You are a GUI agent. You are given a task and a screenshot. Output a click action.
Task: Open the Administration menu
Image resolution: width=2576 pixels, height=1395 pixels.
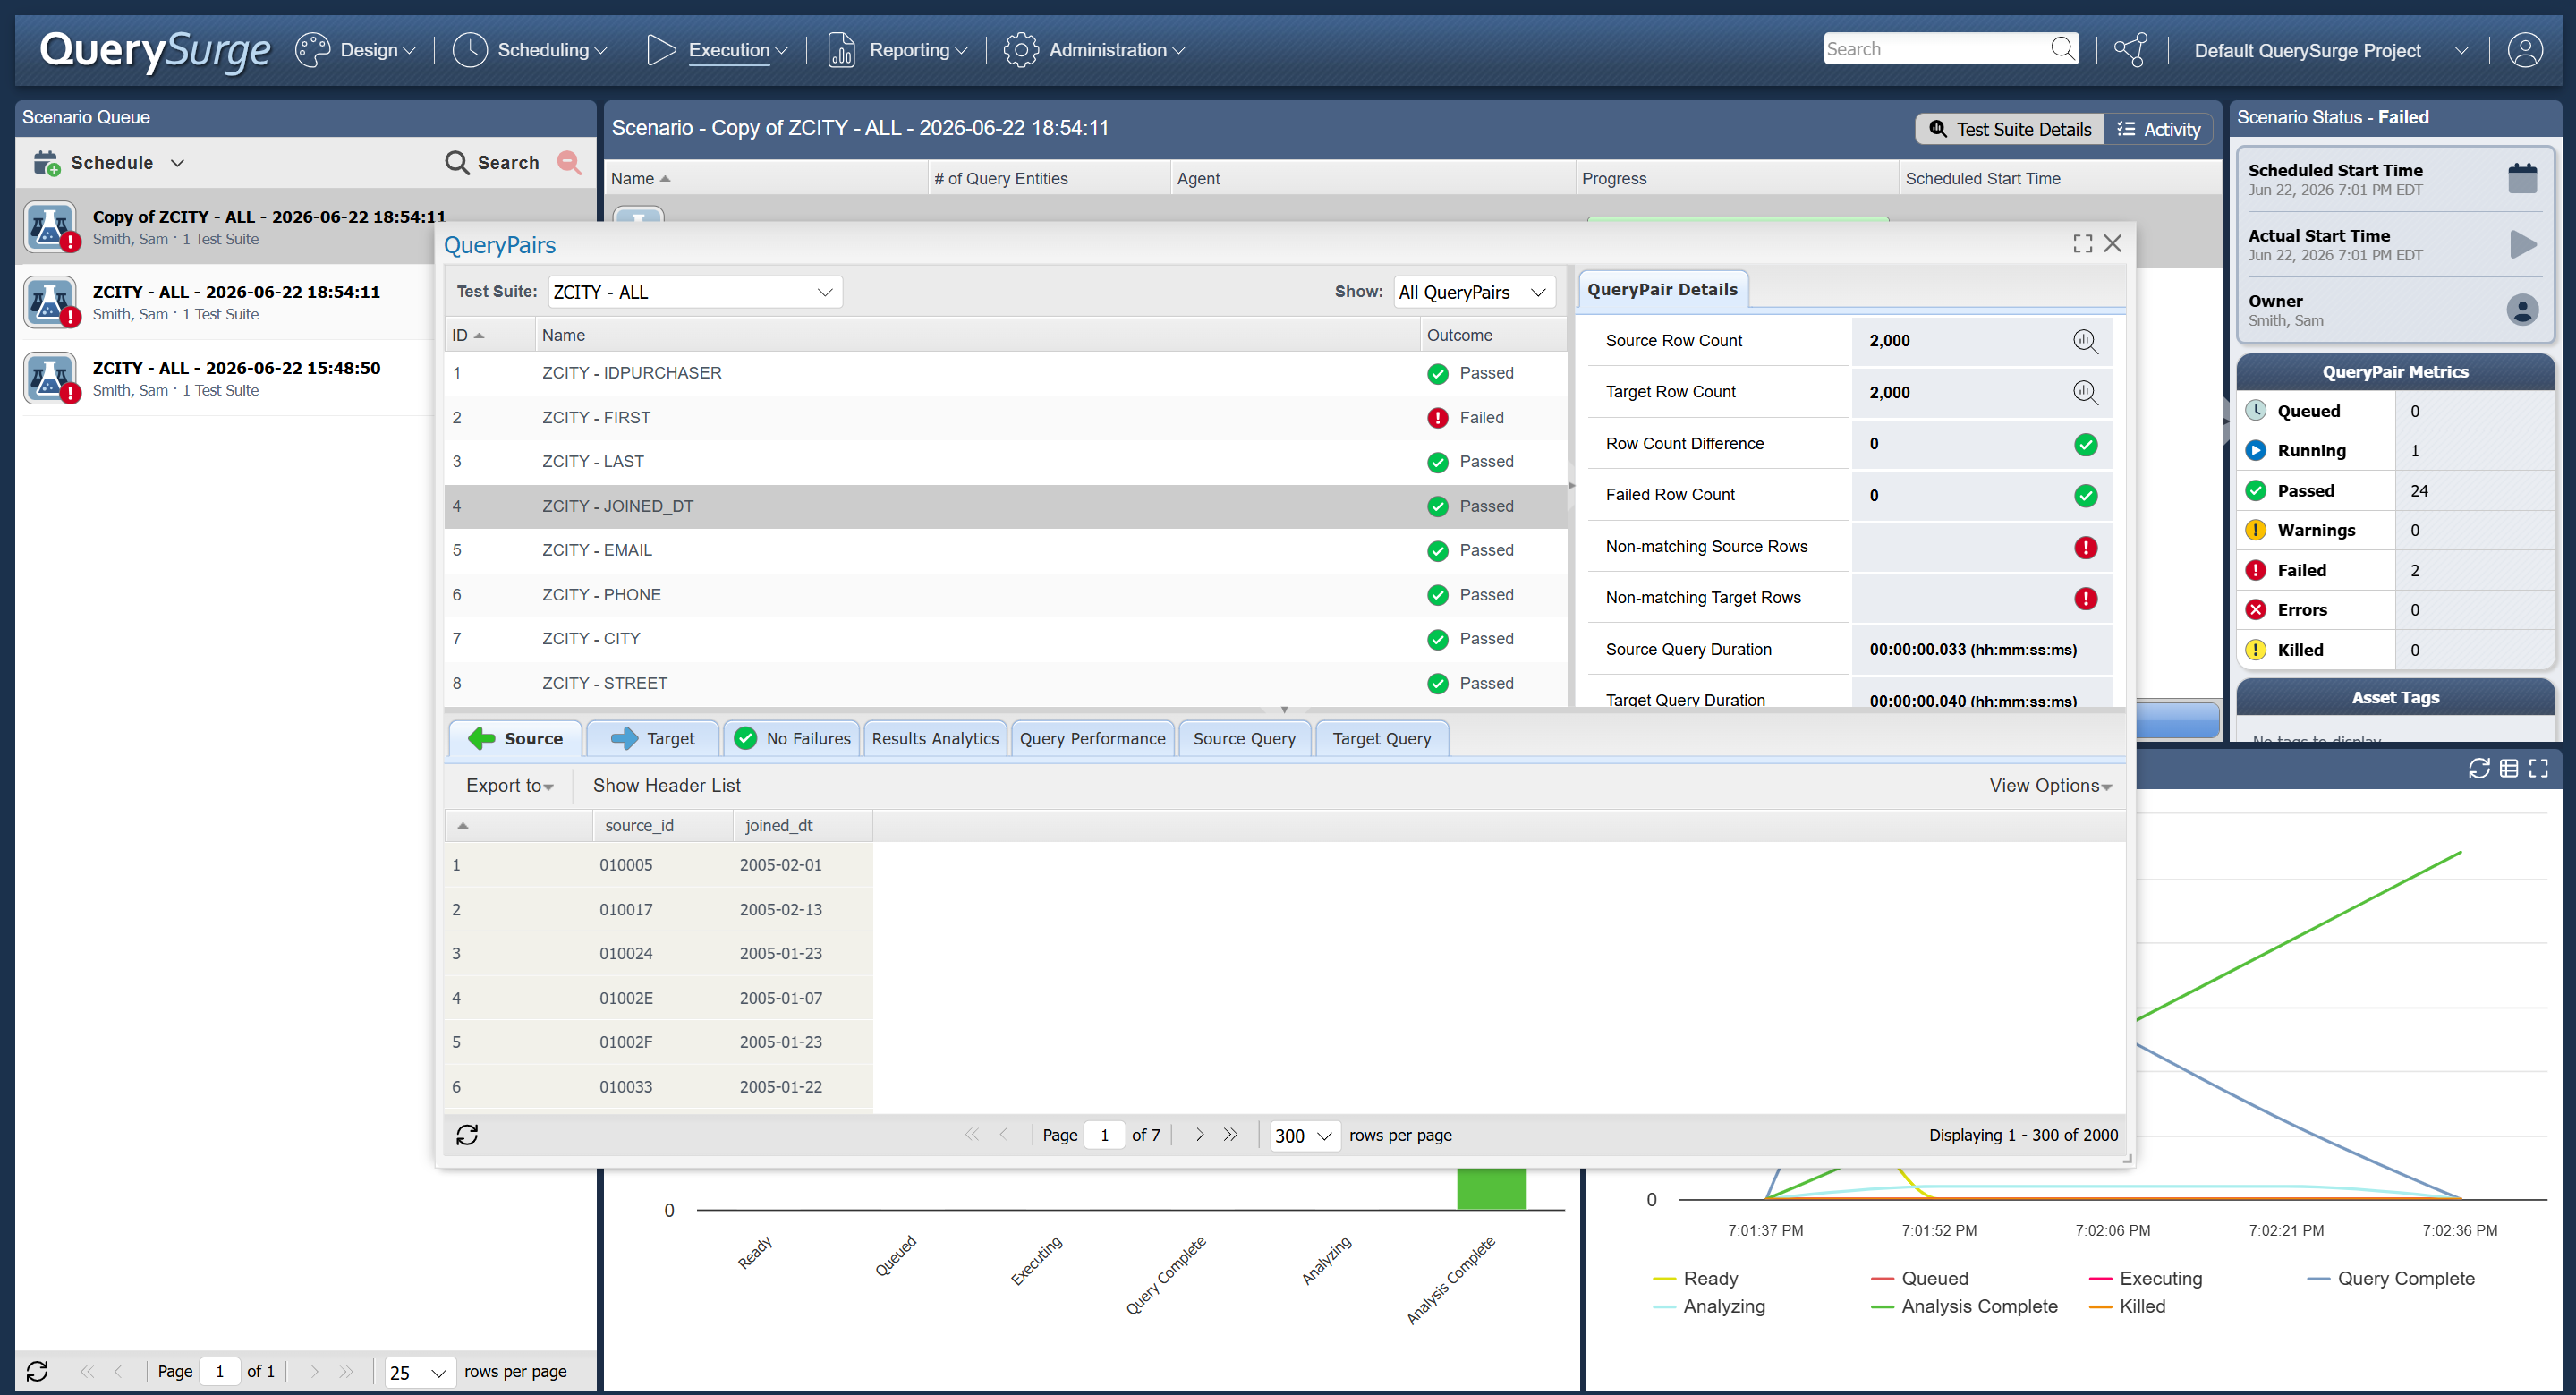(x=1094, y=49)
